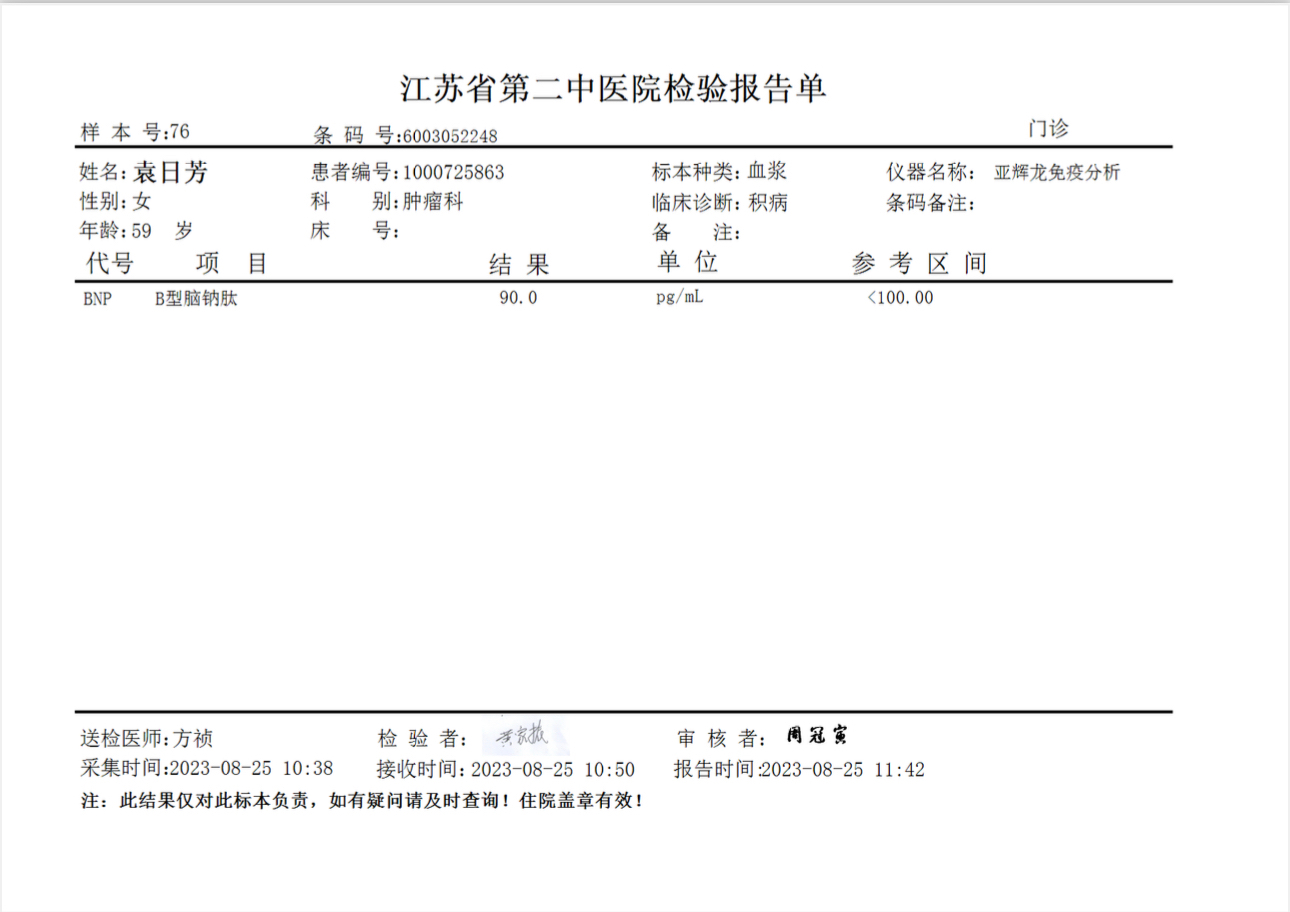The height and width of the screenshot is (912, 1290).
Task: Select the age value 59 岁
Action: pos(162,231)
